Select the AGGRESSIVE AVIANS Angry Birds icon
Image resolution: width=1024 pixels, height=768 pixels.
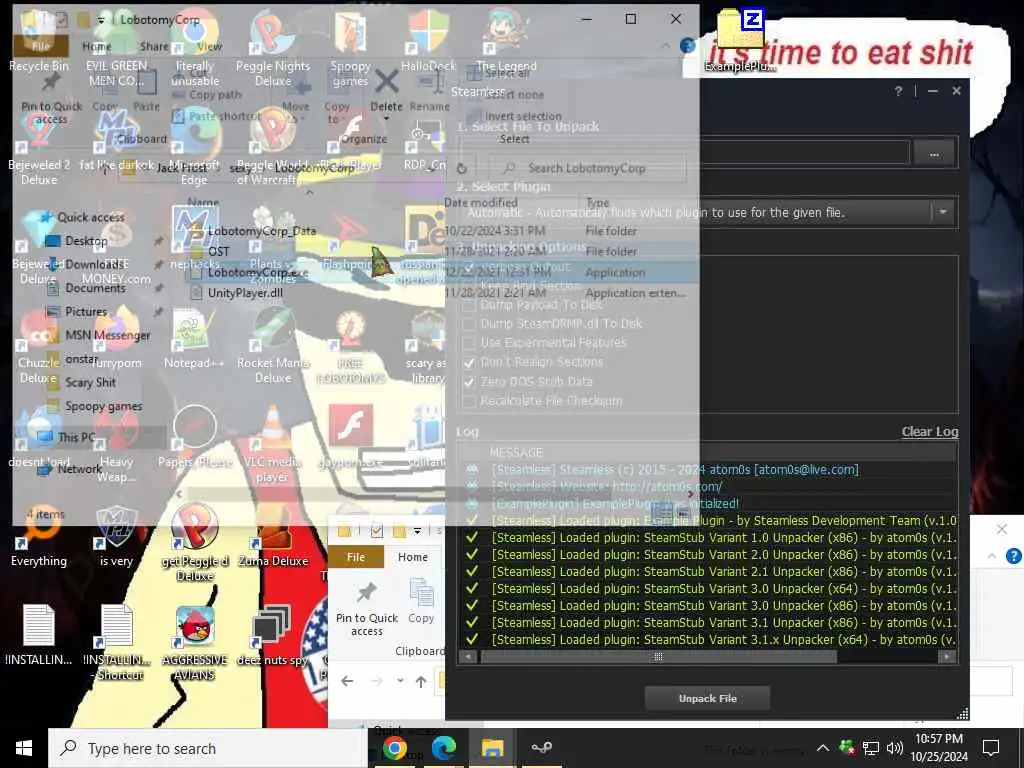pos(195,643)
